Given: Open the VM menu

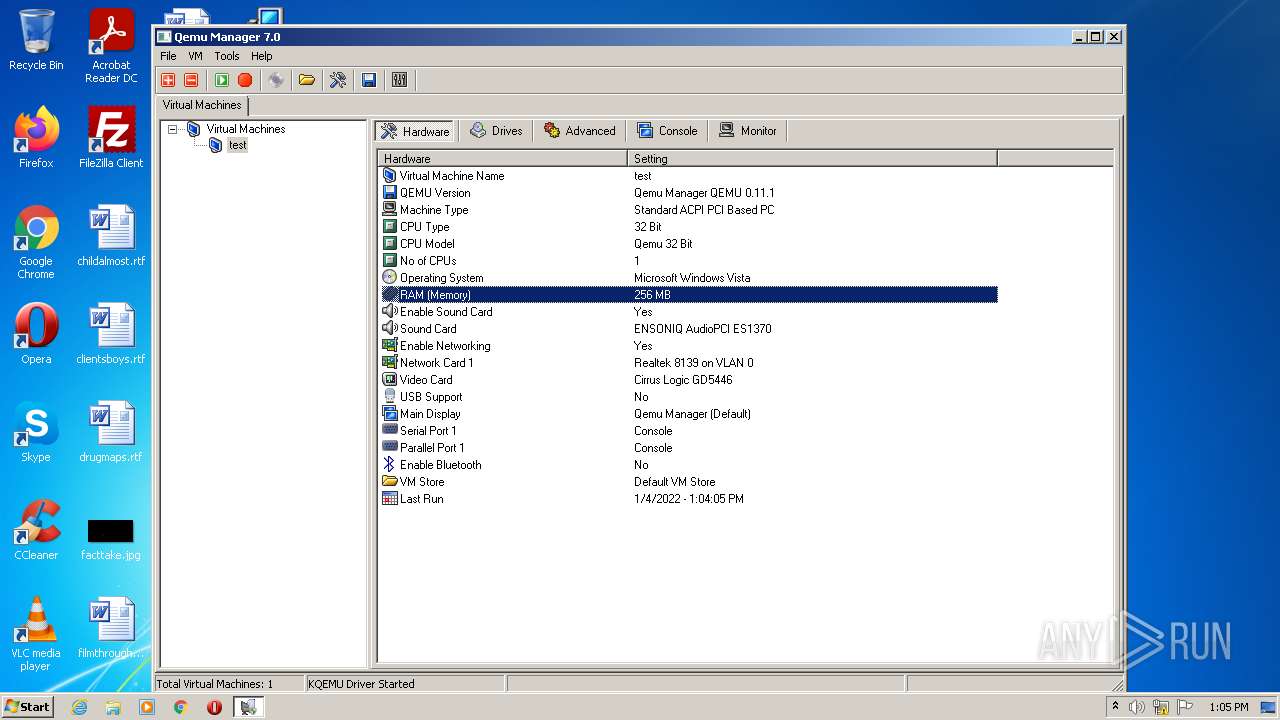Looking at the screenshot, I should pyautogui.click(x=195, y=56).
